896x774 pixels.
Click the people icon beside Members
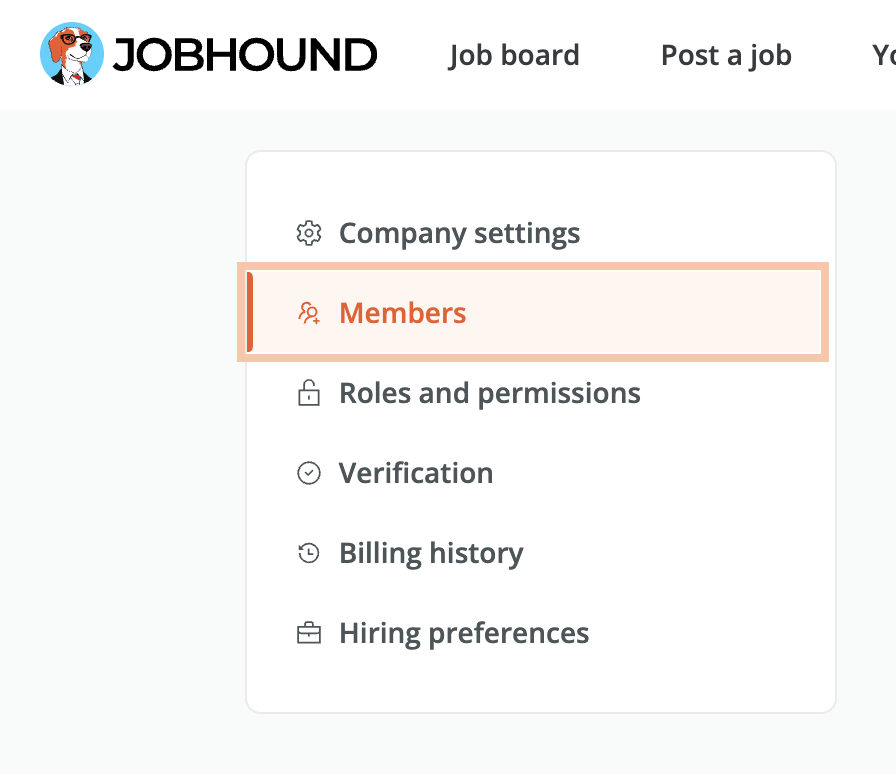point(309,313)
